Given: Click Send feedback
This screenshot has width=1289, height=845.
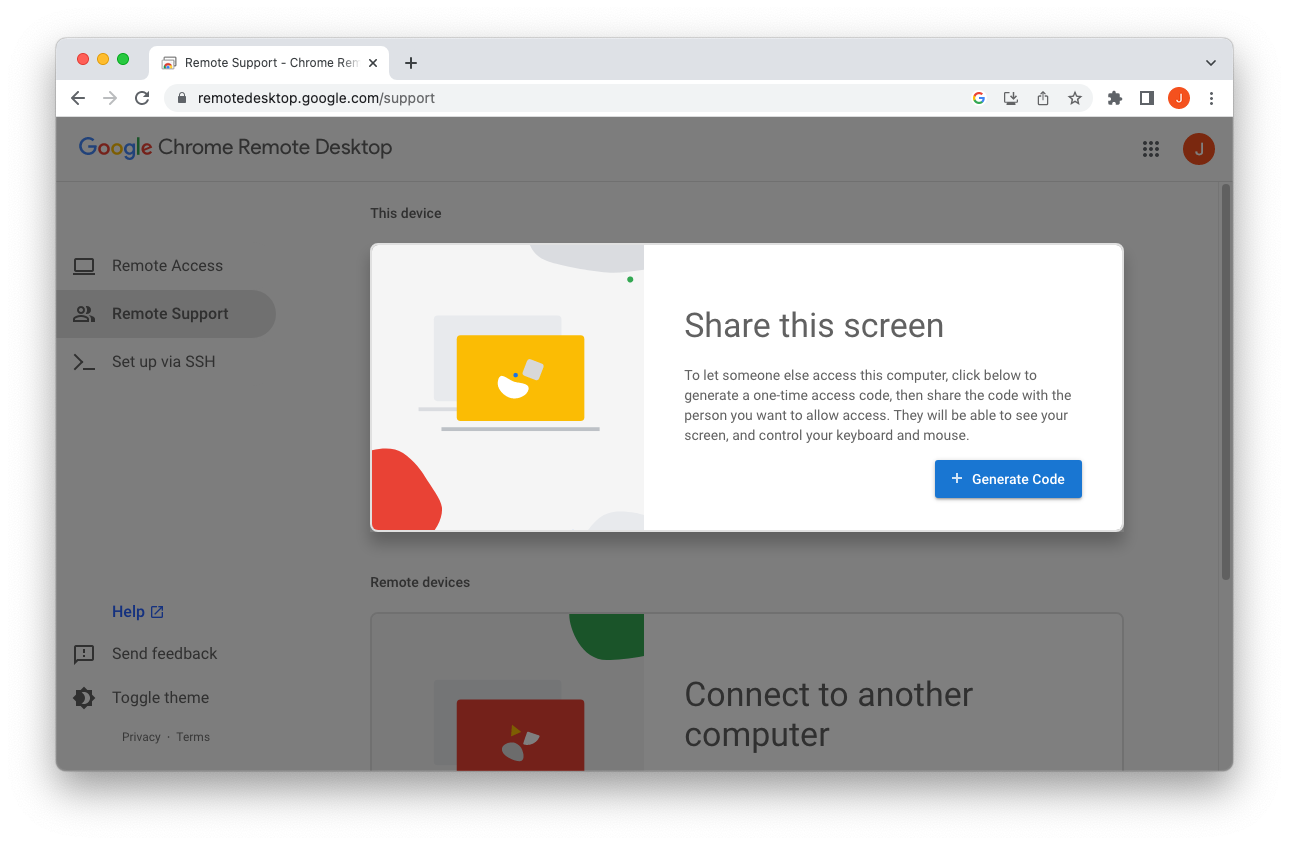Looking at the screenshot, I should pos(164,654).
